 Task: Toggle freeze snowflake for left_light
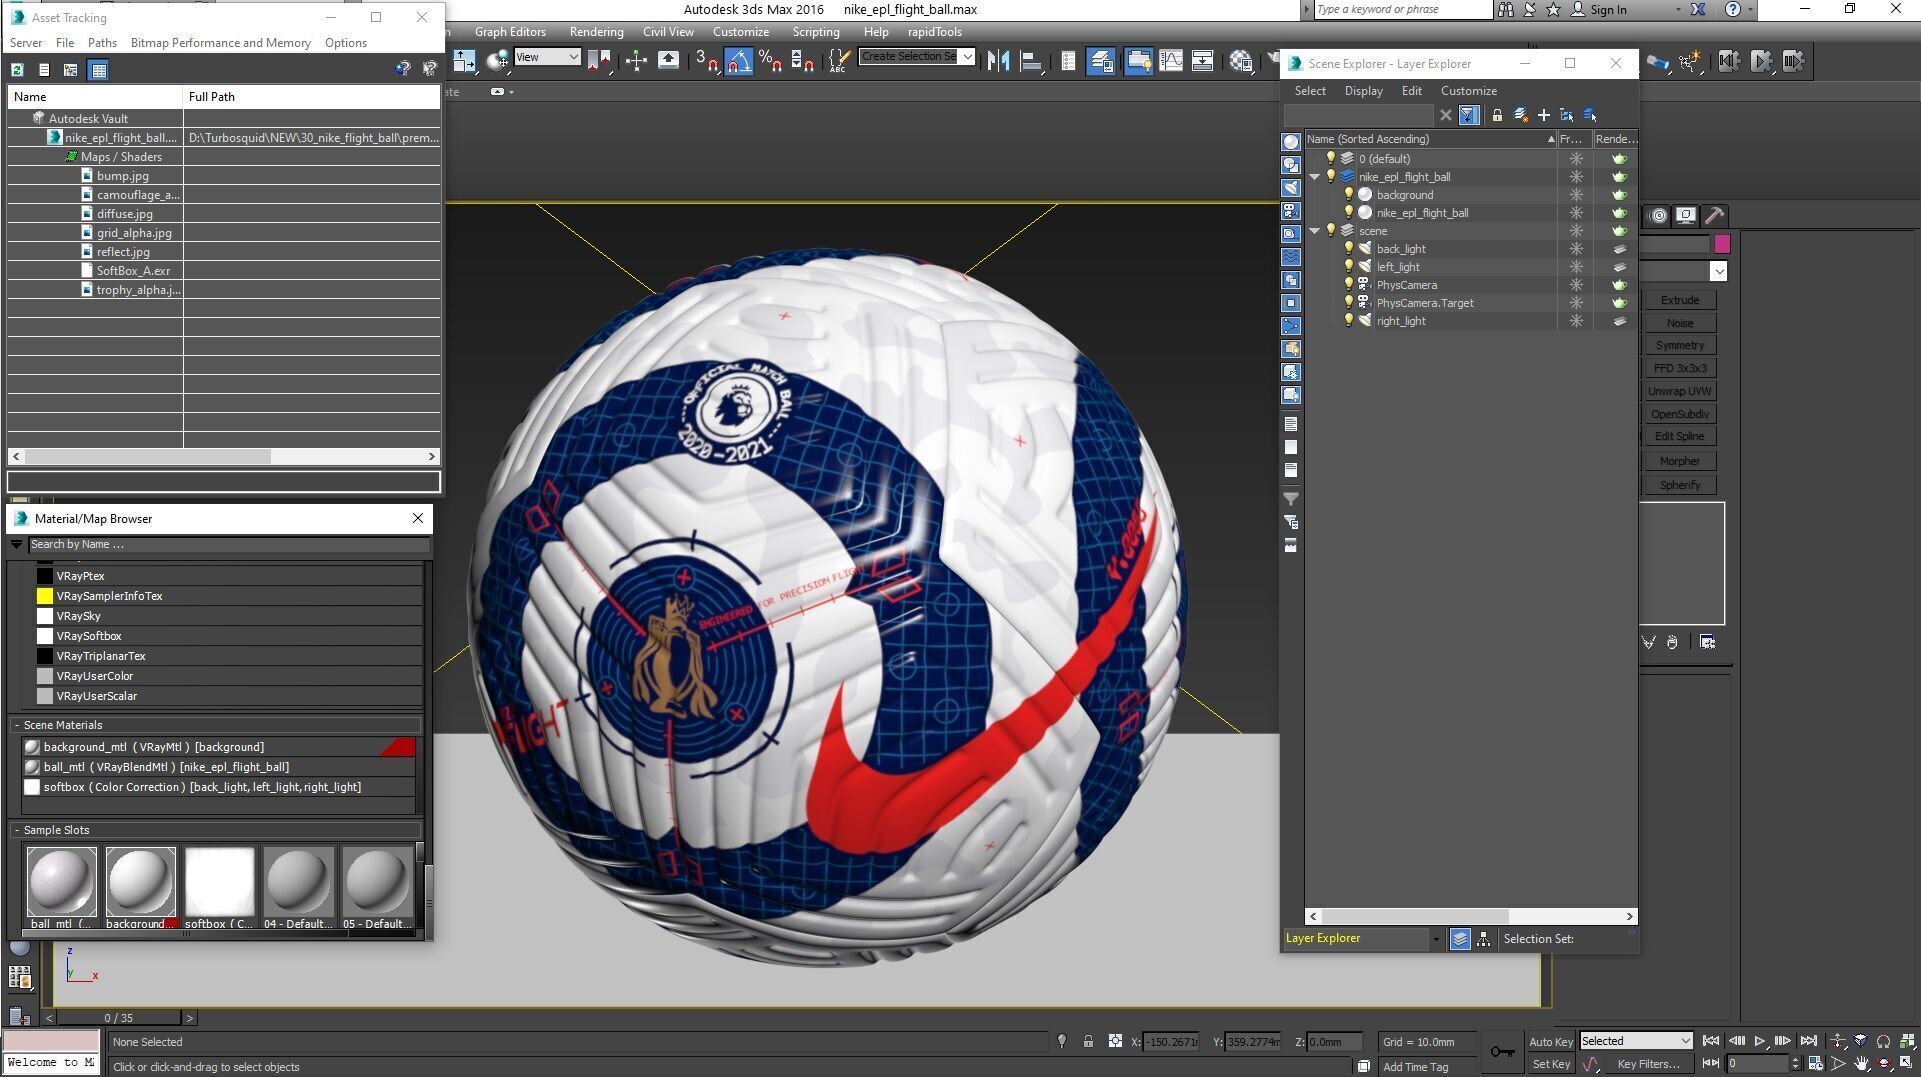pyautogui.click(x=1576, y=267)
